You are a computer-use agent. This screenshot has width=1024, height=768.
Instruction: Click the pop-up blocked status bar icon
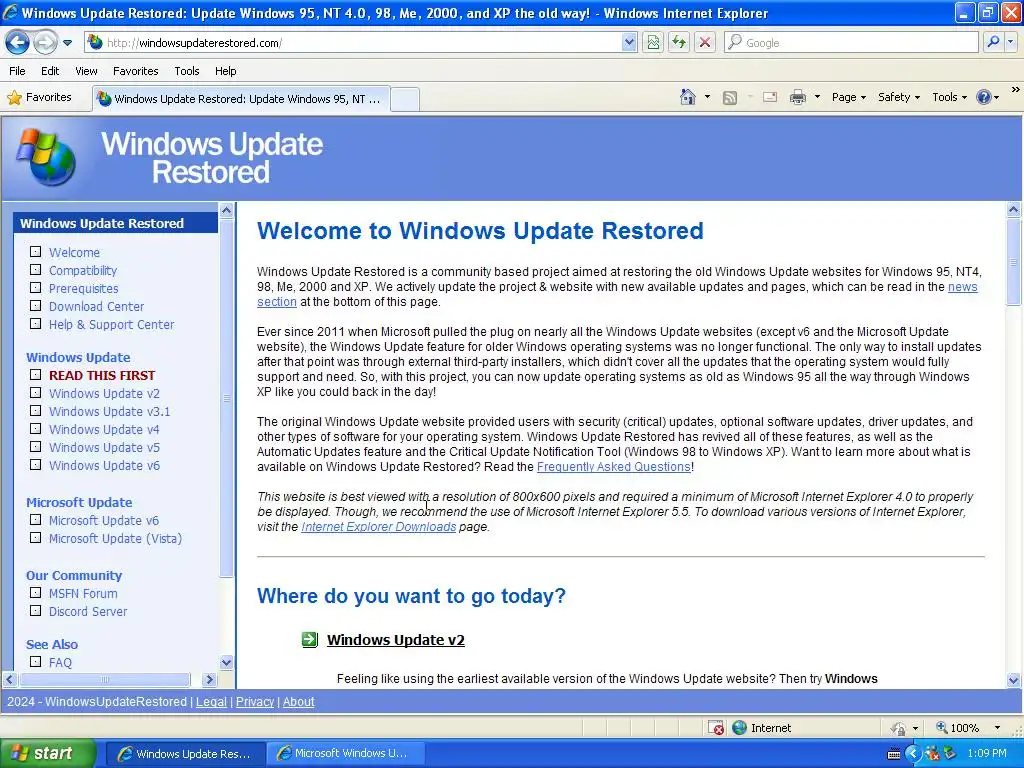(716, 728)
